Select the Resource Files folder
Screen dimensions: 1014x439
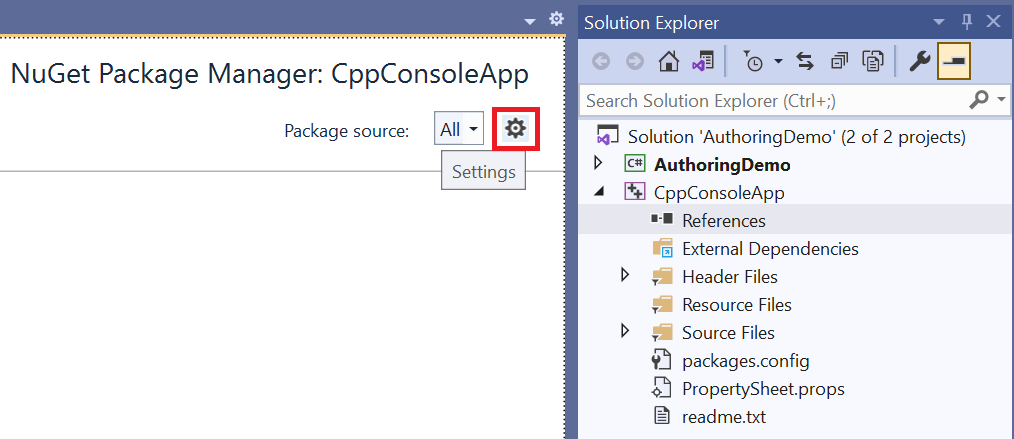point(737,305)
